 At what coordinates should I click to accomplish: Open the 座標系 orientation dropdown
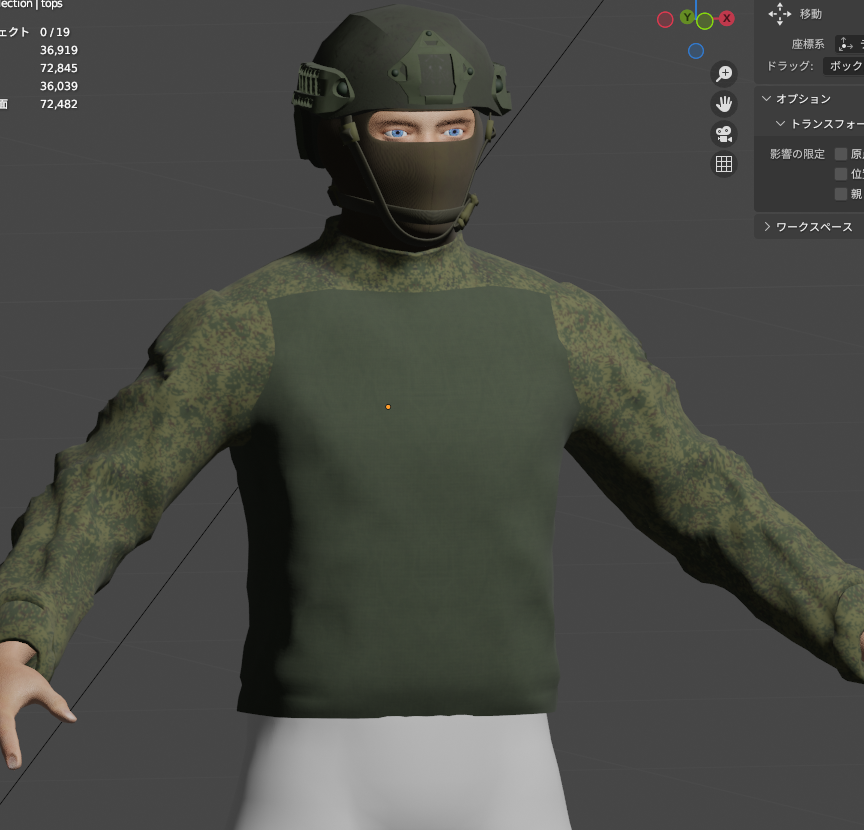[x=849, y=44]
